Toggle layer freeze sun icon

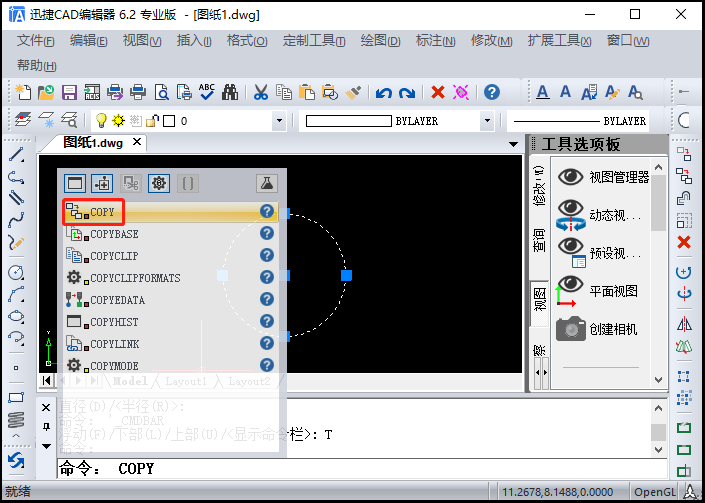click(x=118, y=120)
